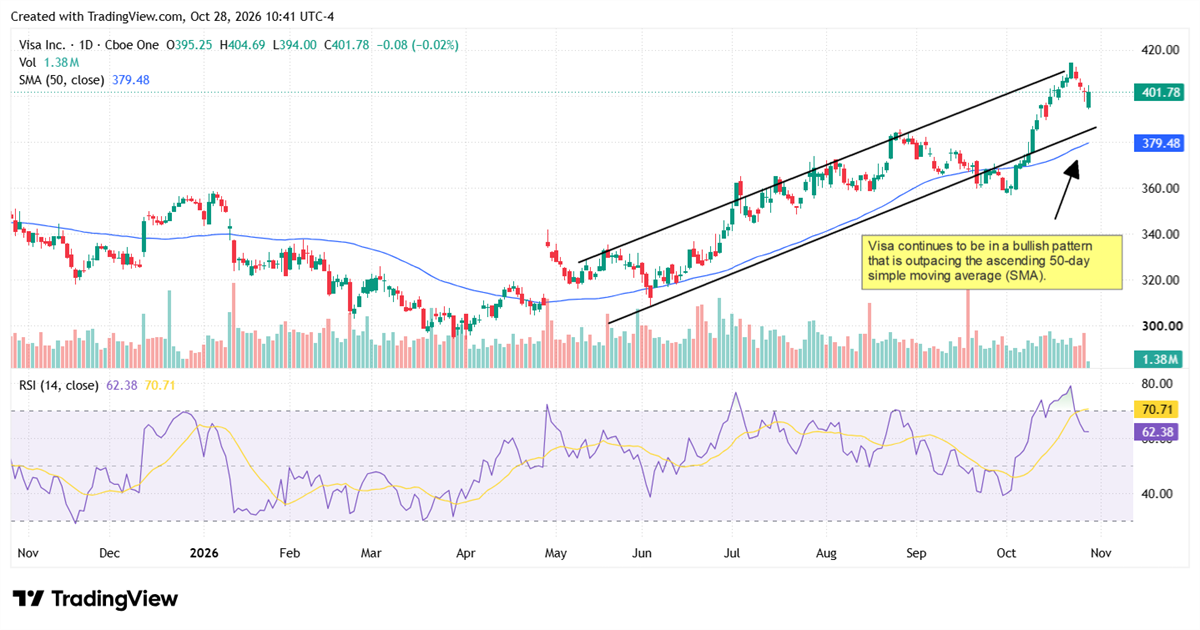Select the SMA (50, close) indicator legend

pyautogui.click(x=62, y=80)
